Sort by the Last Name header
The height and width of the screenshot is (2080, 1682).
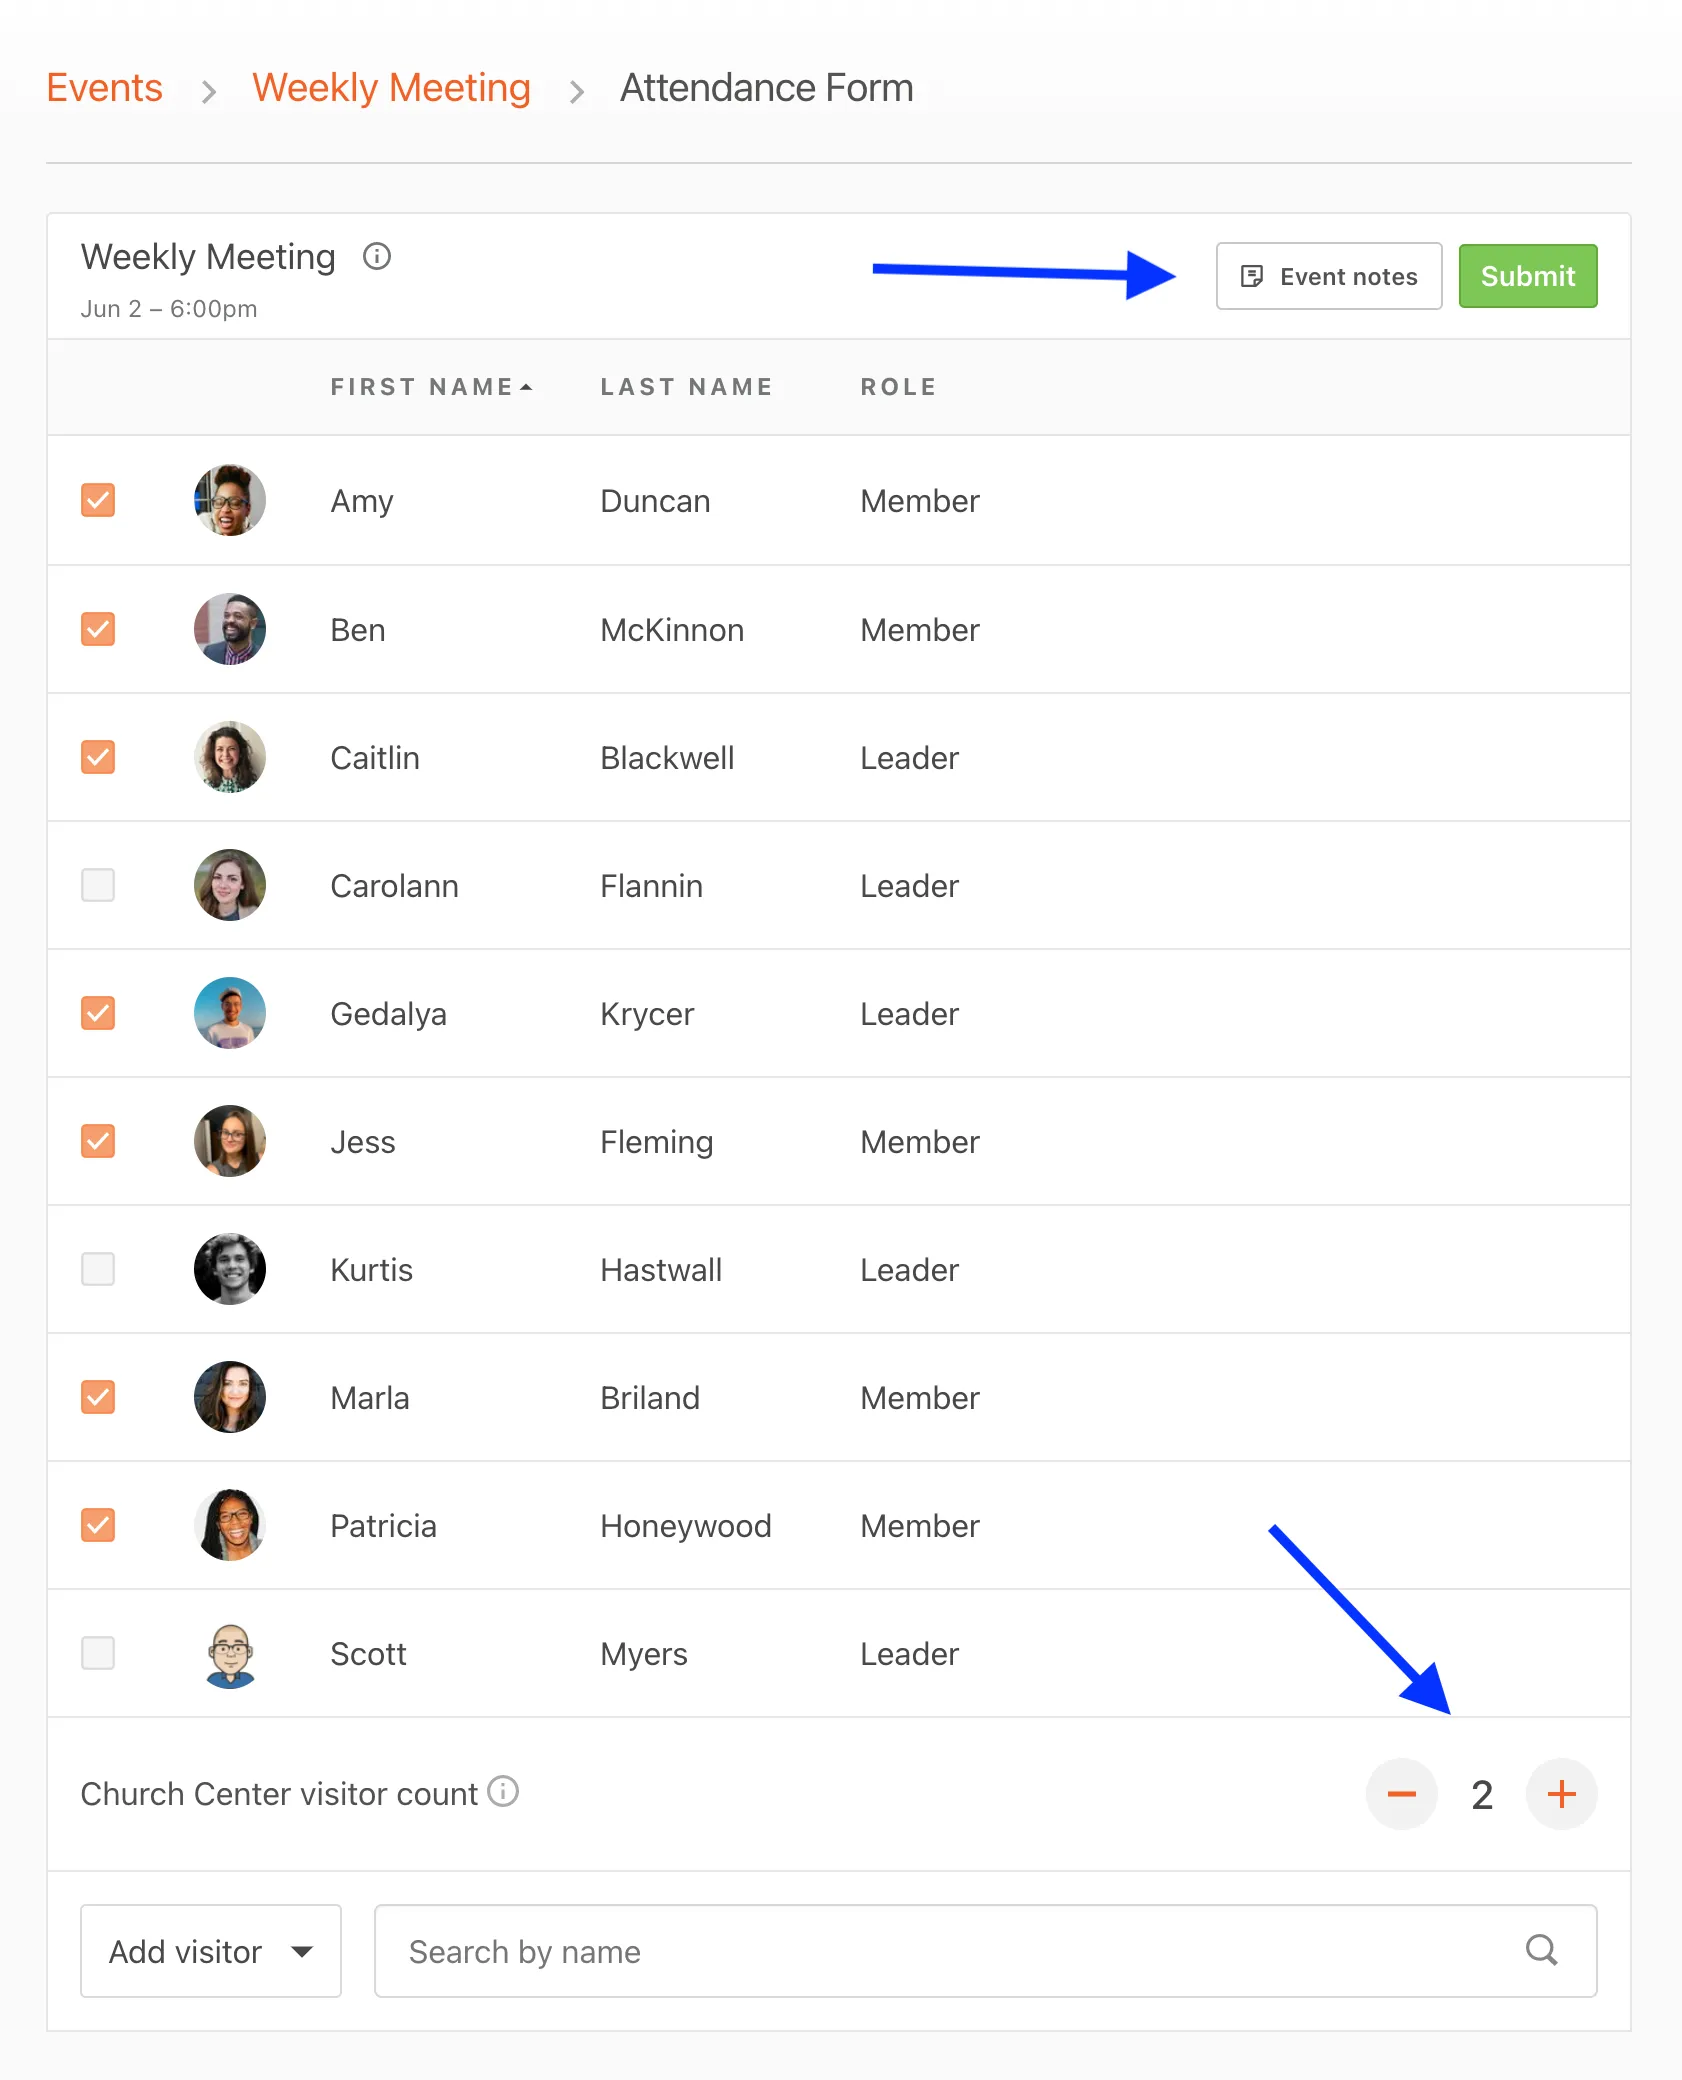click(x=686, y=387)
